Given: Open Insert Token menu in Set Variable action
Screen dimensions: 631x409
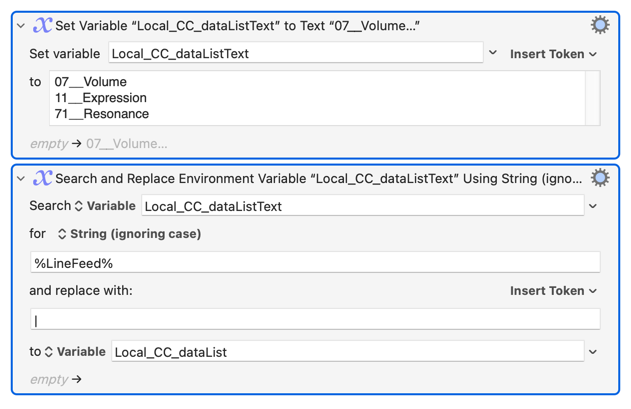Looking at the screenshot, I should (553, 54).
